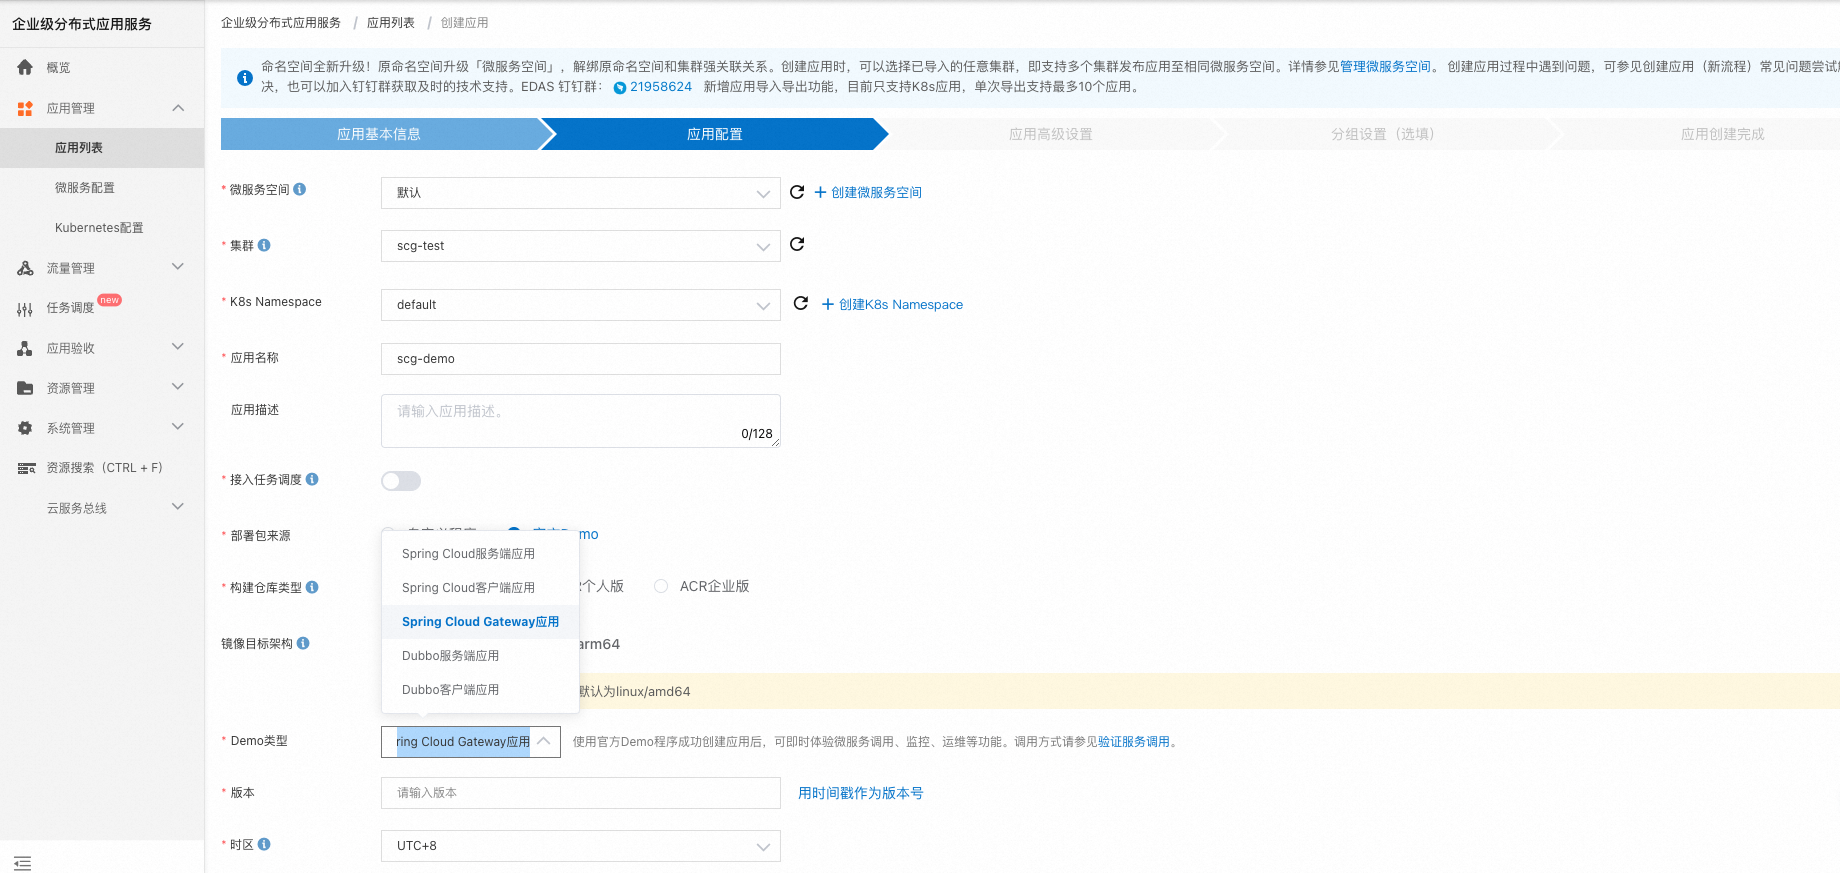Close the Demo类型 dropdown selector

point(471,742)
